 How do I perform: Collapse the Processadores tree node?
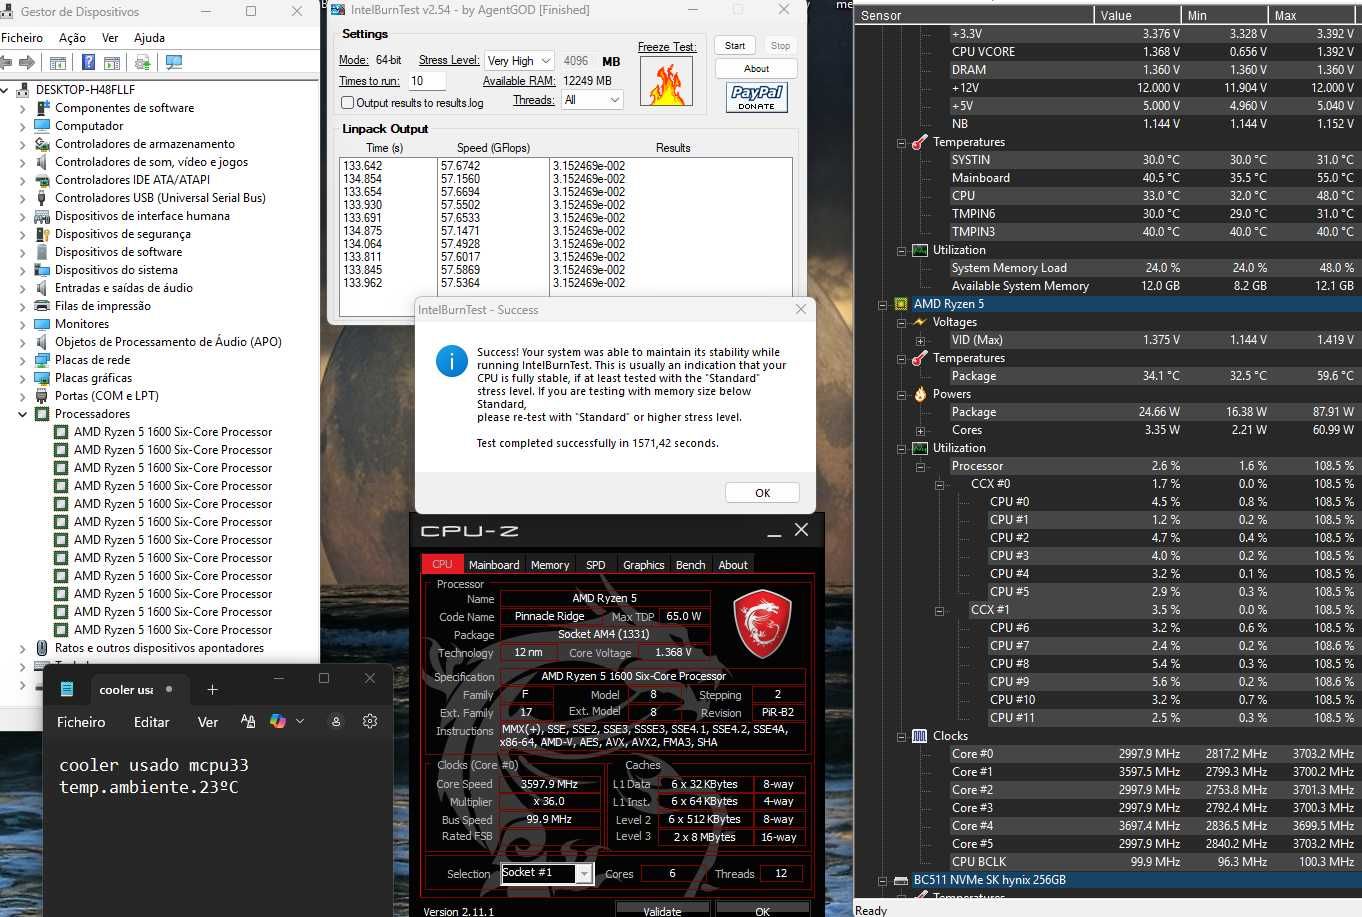[23, 414]
